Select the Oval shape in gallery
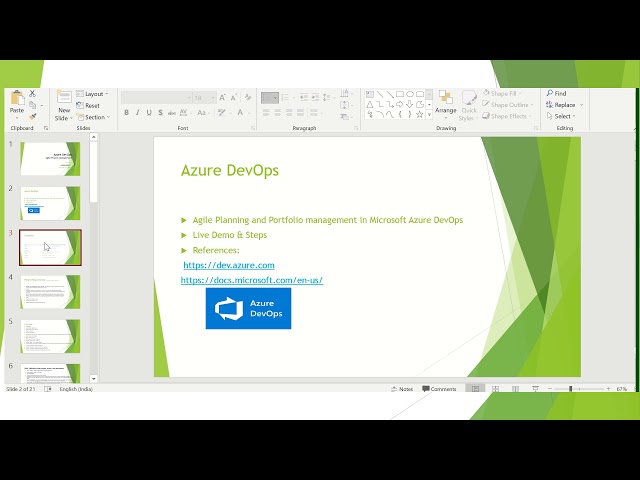The width and height of the screenshot is (640, 480). 410,94
